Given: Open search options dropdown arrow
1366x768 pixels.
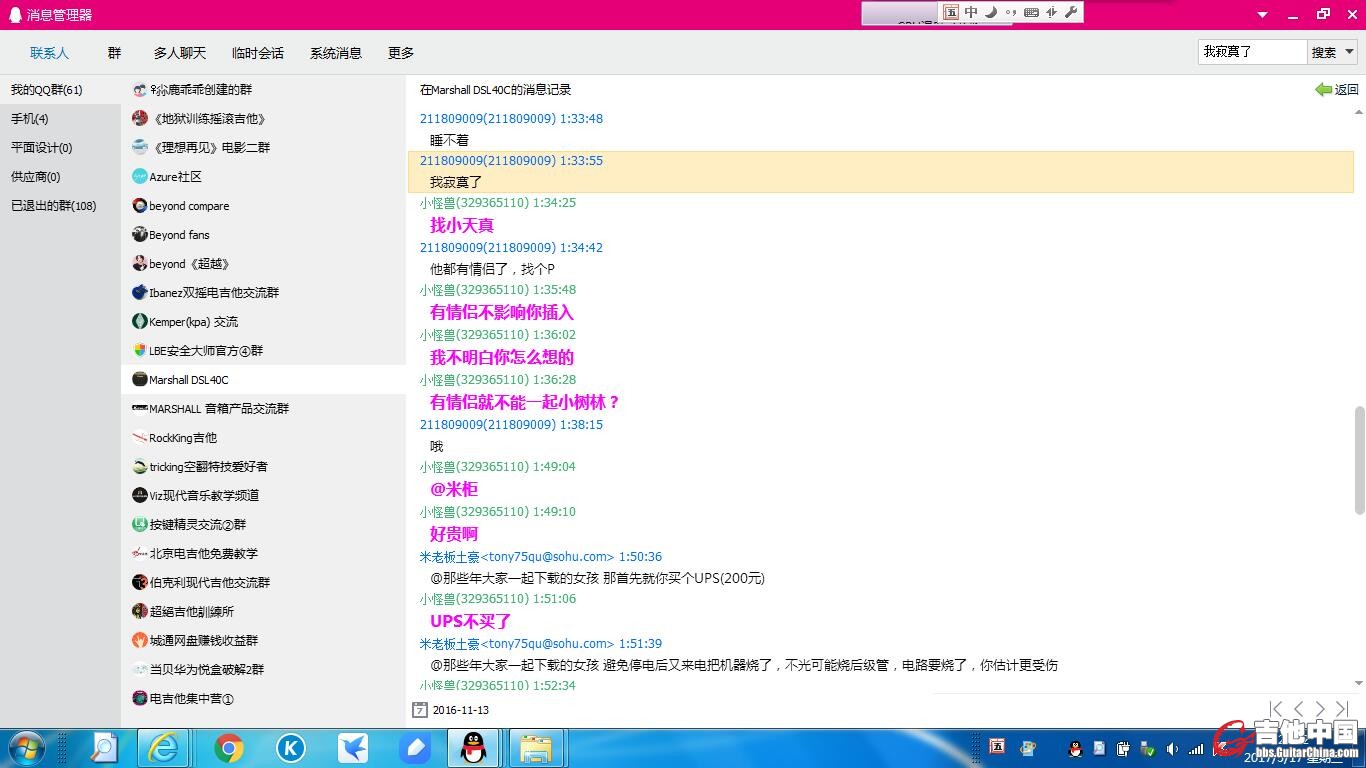Looking at the screenshot, I should [x=1349, y=52].
